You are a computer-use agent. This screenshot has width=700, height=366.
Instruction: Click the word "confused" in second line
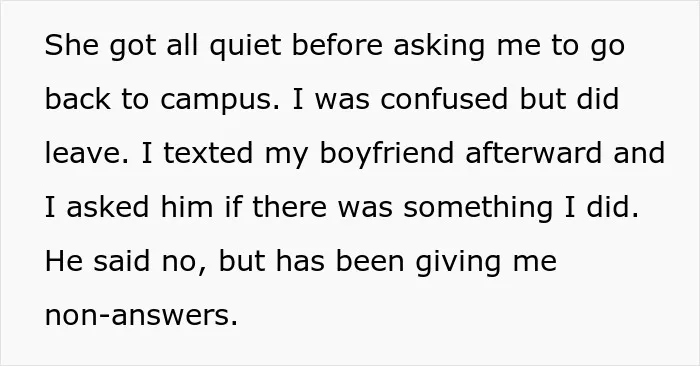click(444, 99)
